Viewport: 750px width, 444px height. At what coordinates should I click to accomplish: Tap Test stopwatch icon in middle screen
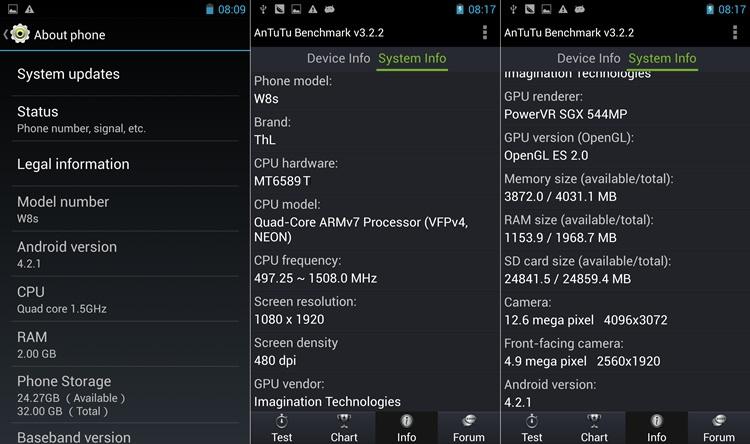(282, 421)
